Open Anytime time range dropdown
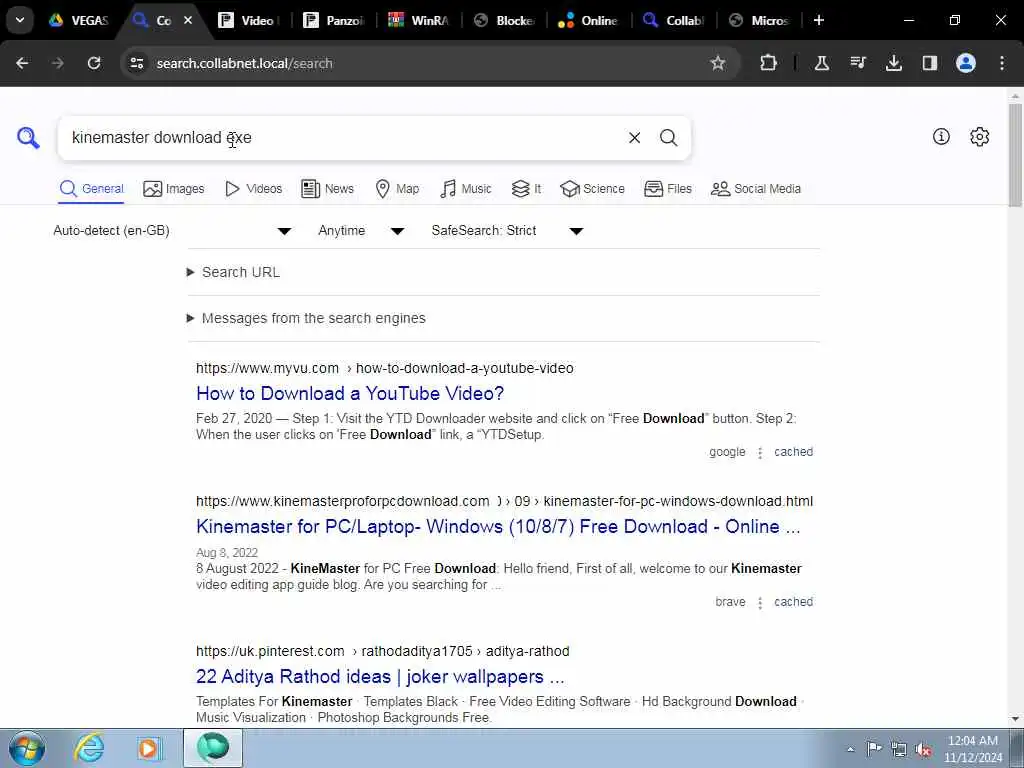The width and height of the screenshot is (1024, 768). (x=360, y=231)
